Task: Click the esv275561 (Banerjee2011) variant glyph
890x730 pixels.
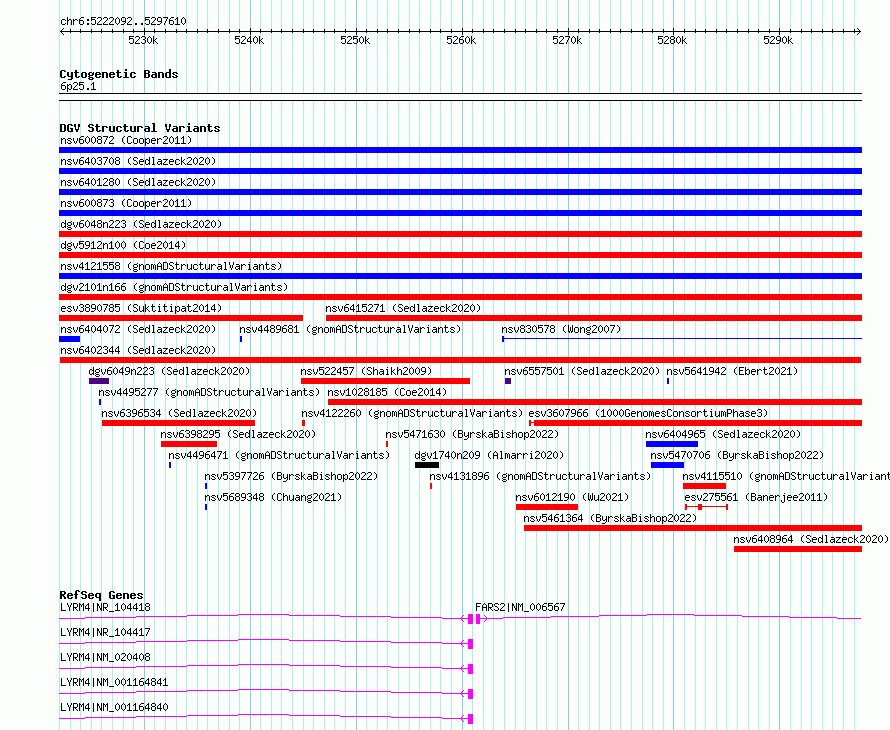Action: click(x=706, y=507)
